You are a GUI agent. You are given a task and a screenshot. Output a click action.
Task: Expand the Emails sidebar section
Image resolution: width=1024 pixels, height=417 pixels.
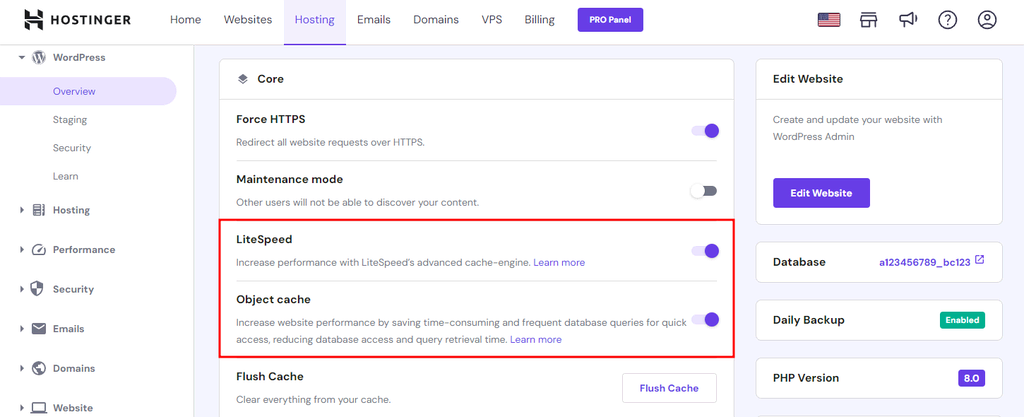(x=22, y=329)
